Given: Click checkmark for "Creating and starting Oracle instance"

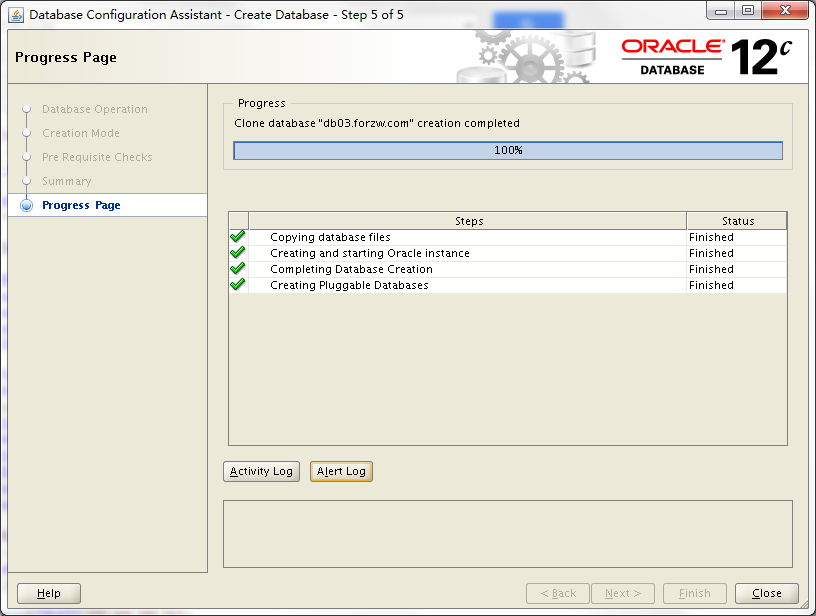Looking at the screenshot, I should click(x=237, y=252).
